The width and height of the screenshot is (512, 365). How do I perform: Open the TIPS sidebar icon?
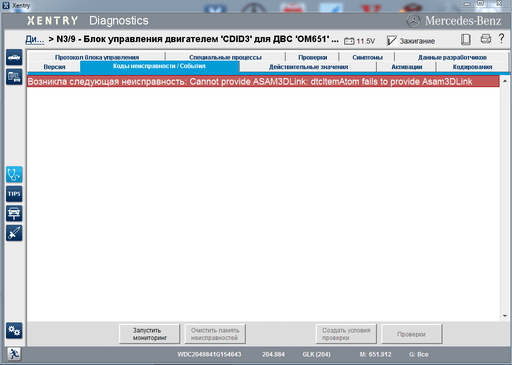[14, 194]
